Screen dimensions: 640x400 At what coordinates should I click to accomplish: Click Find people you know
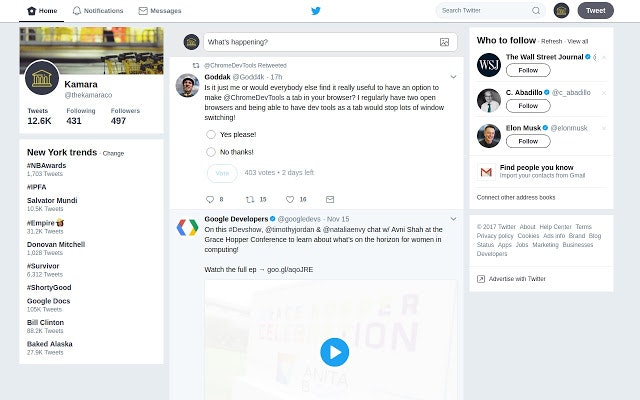point(536,167)
